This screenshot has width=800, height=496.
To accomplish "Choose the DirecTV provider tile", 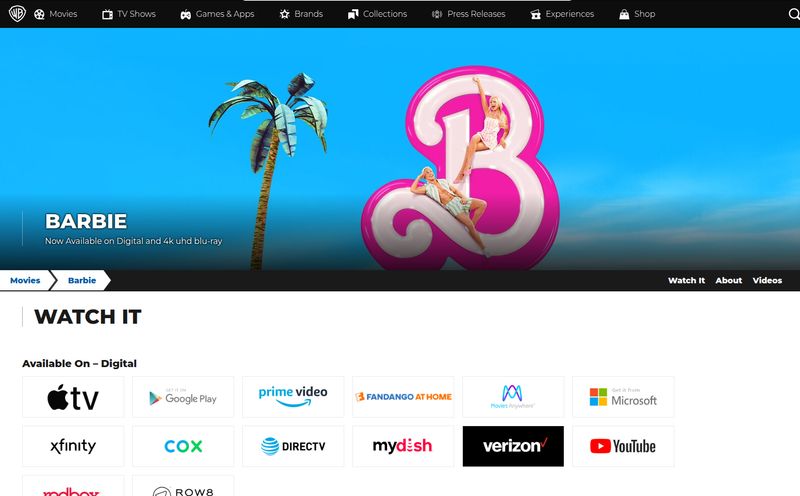I will point(293,446).
